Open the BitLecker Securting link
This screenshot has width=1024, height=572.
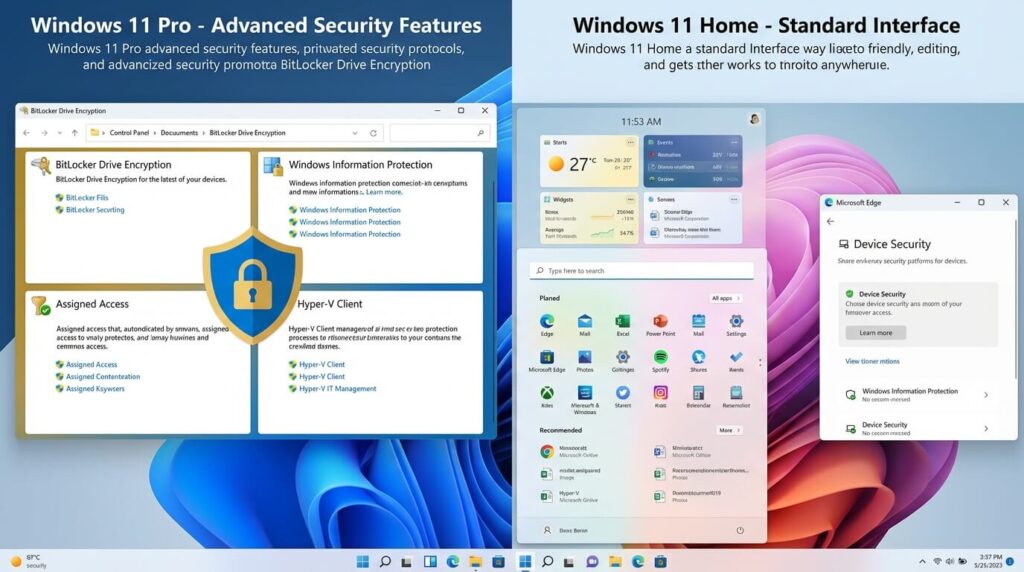click(x=95, y=210)
